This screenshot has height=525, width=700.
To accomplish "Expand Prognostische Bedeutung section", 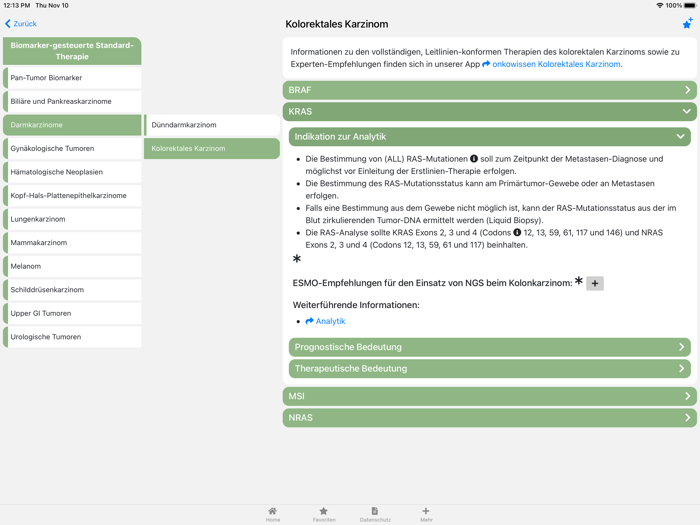I will [489, 347].
